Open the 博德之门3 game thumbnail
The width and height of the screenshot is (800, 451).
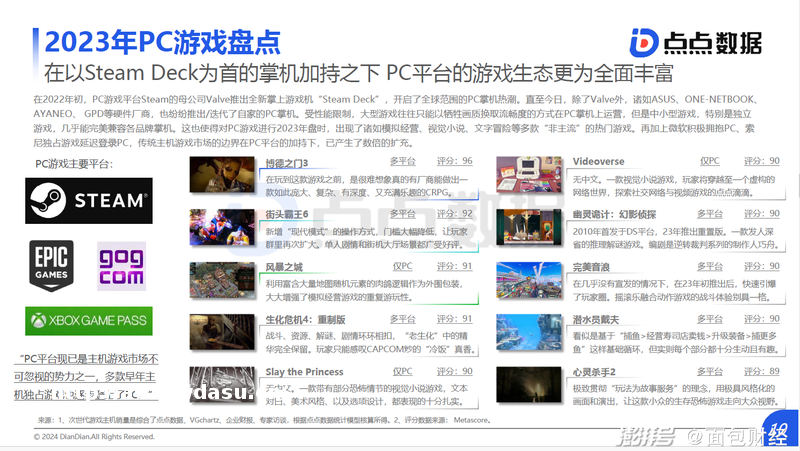223,177
